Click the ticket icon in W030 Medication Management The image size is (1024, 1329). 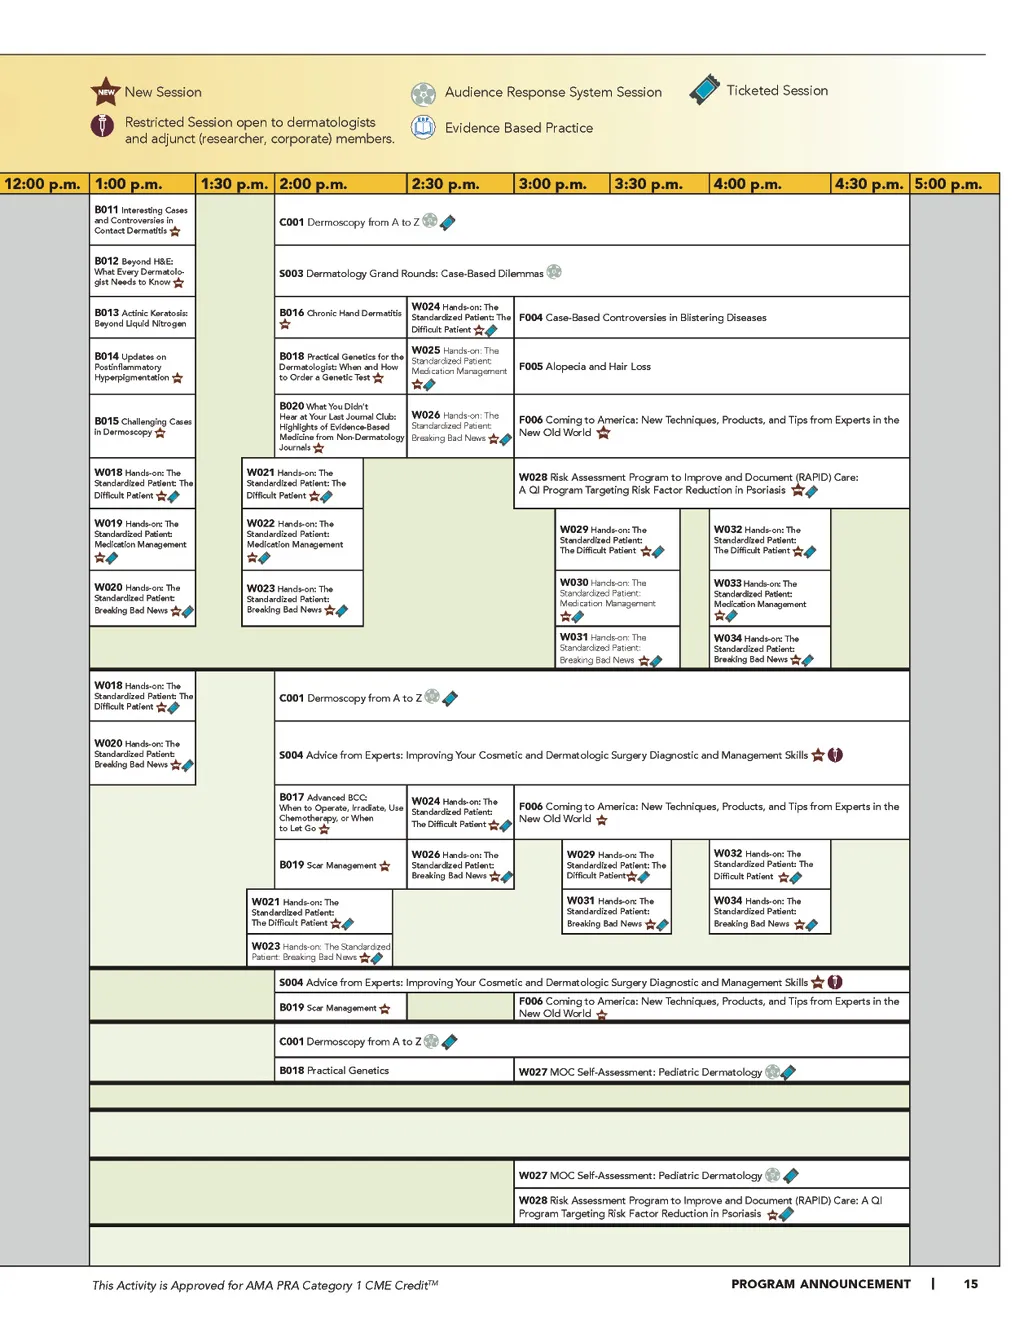tap(578, 617)
